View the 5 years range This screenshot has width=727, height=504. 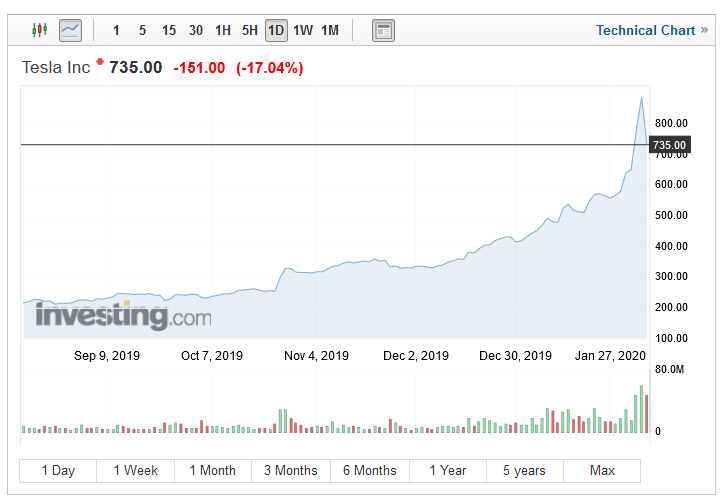click(524, 471)
